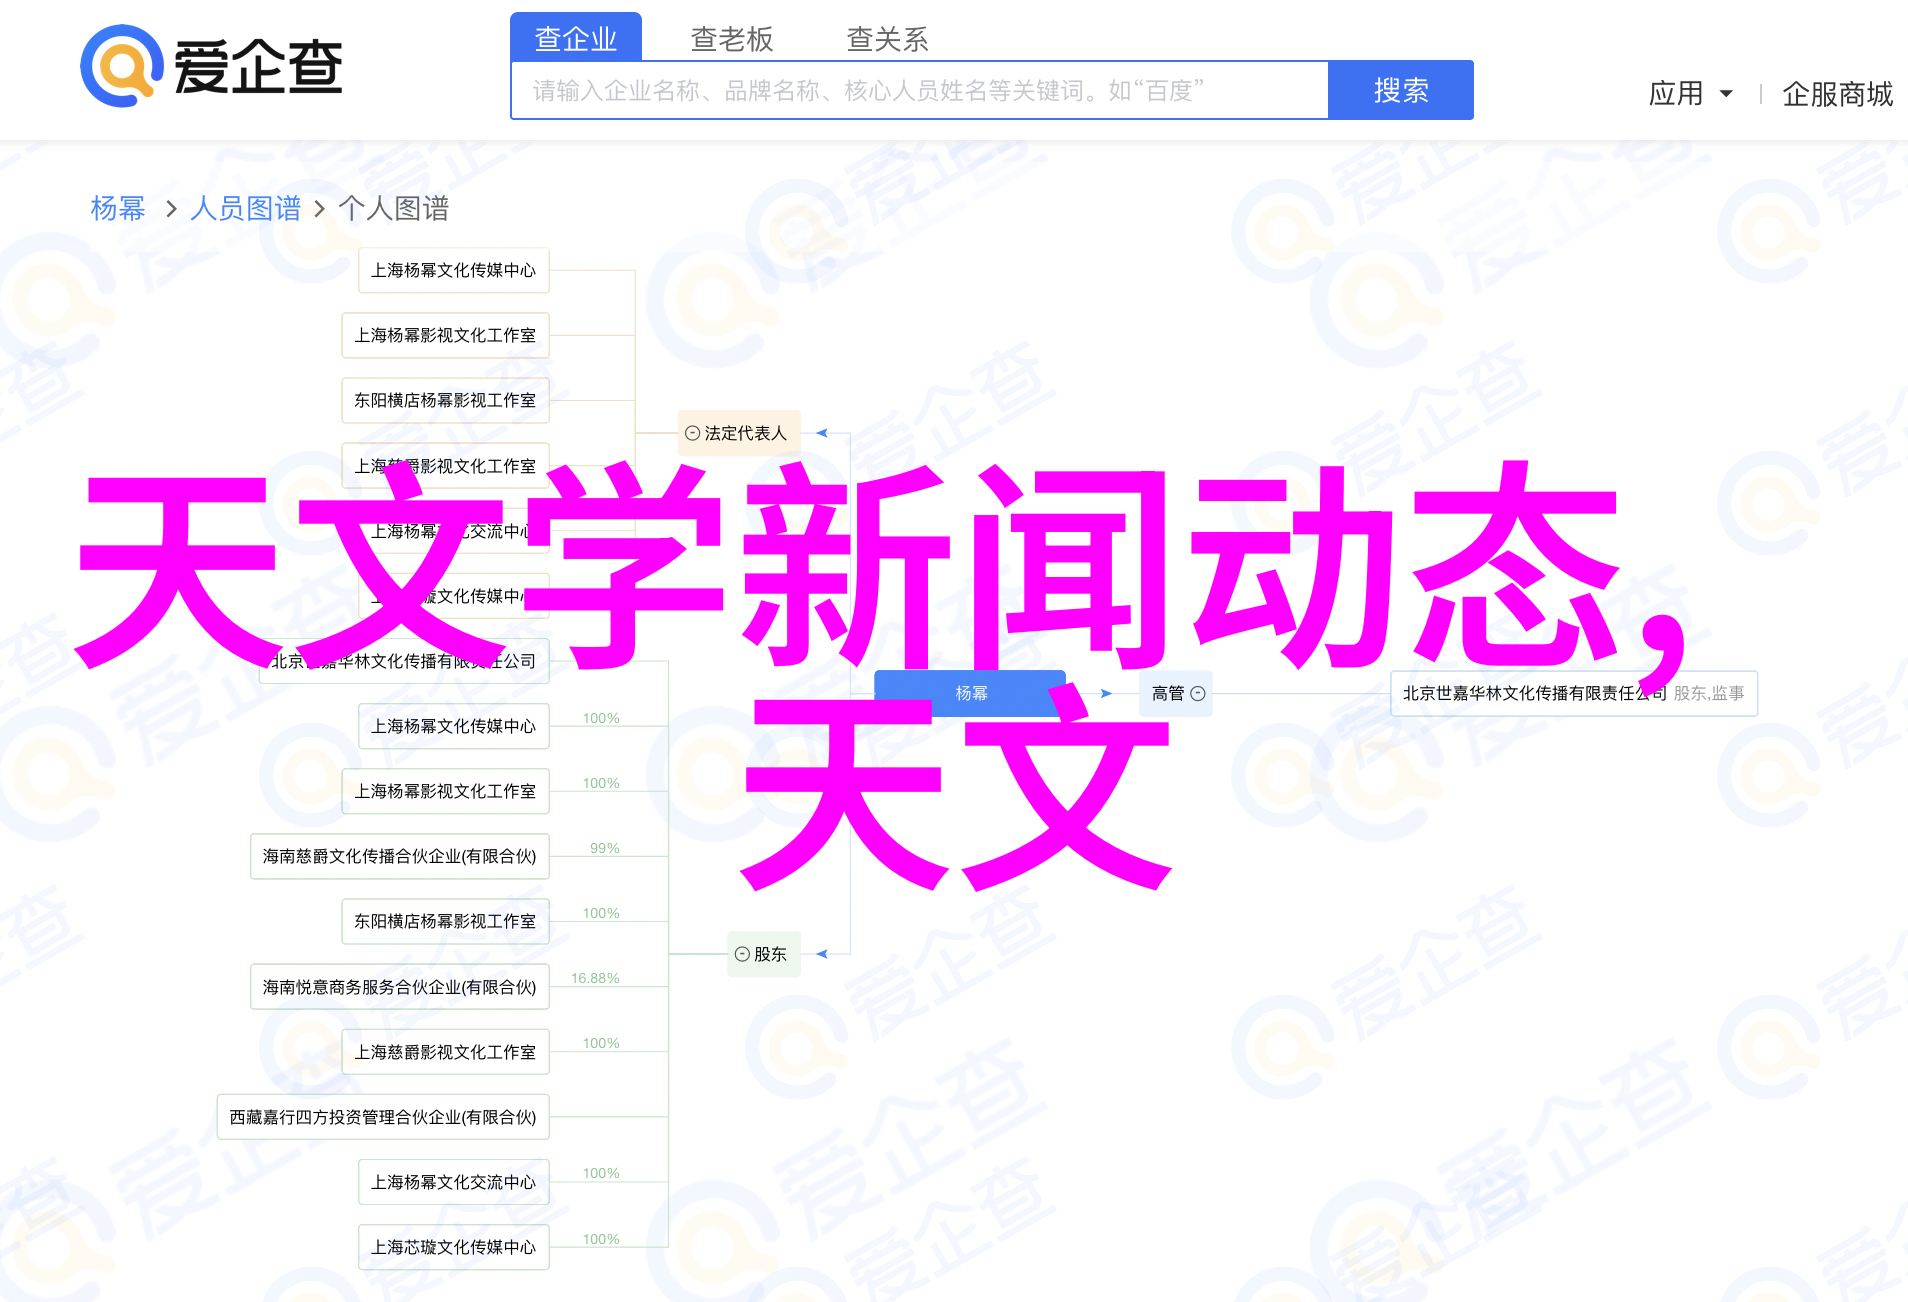Open 上海杨幂文化传媒中心 with 100% share
Screen dimensions: 1908x1302
(x=454, y=726)
